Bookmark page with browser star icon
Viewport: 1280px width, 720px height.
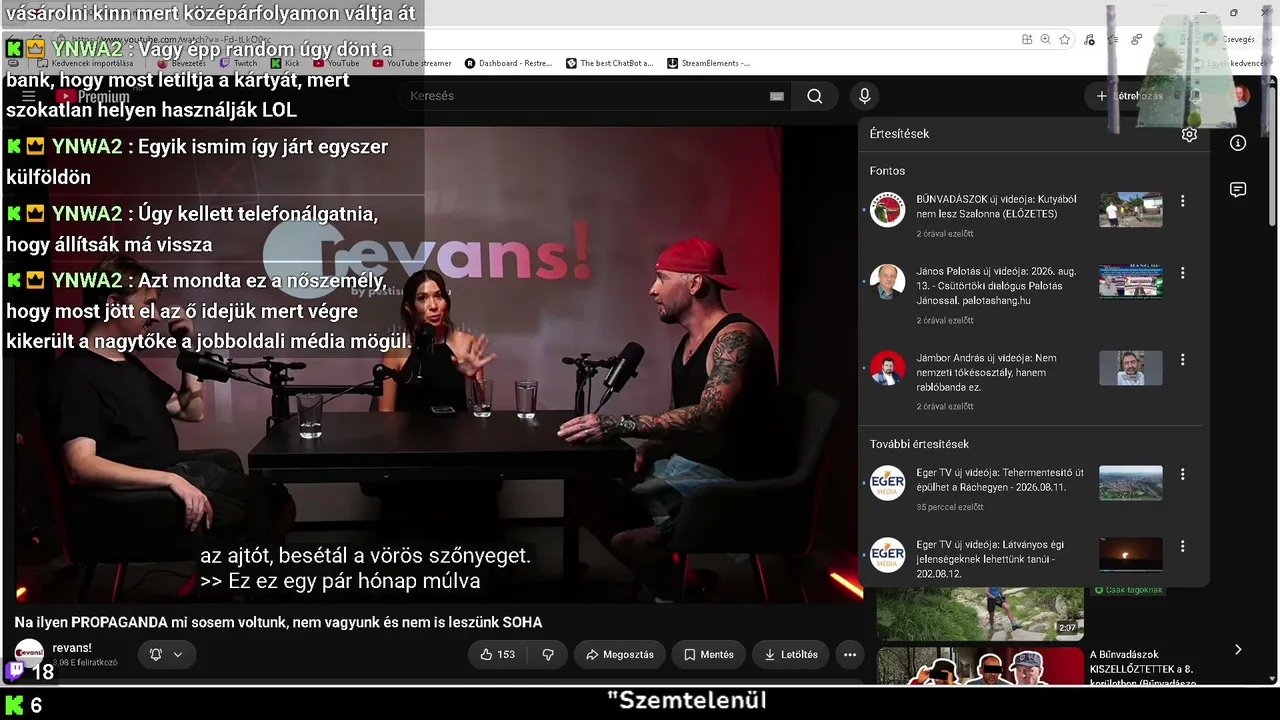coord(1065,39)
